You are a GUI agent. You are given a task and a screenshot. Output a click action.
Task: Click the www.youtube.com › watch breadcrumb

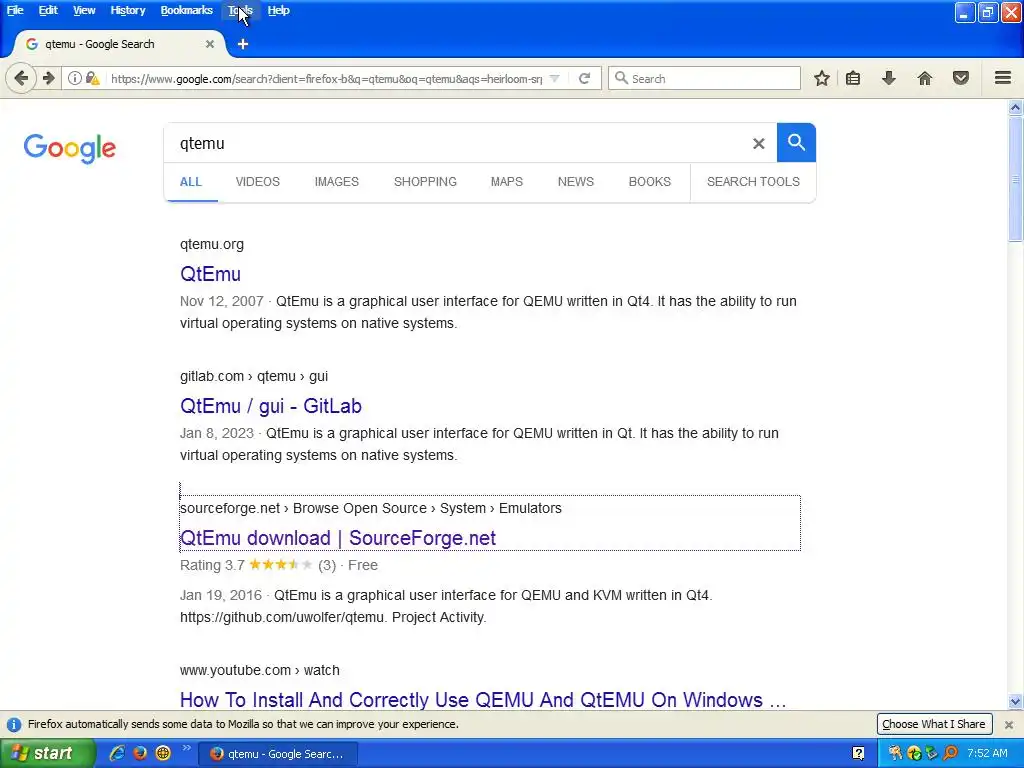point(260,670)
